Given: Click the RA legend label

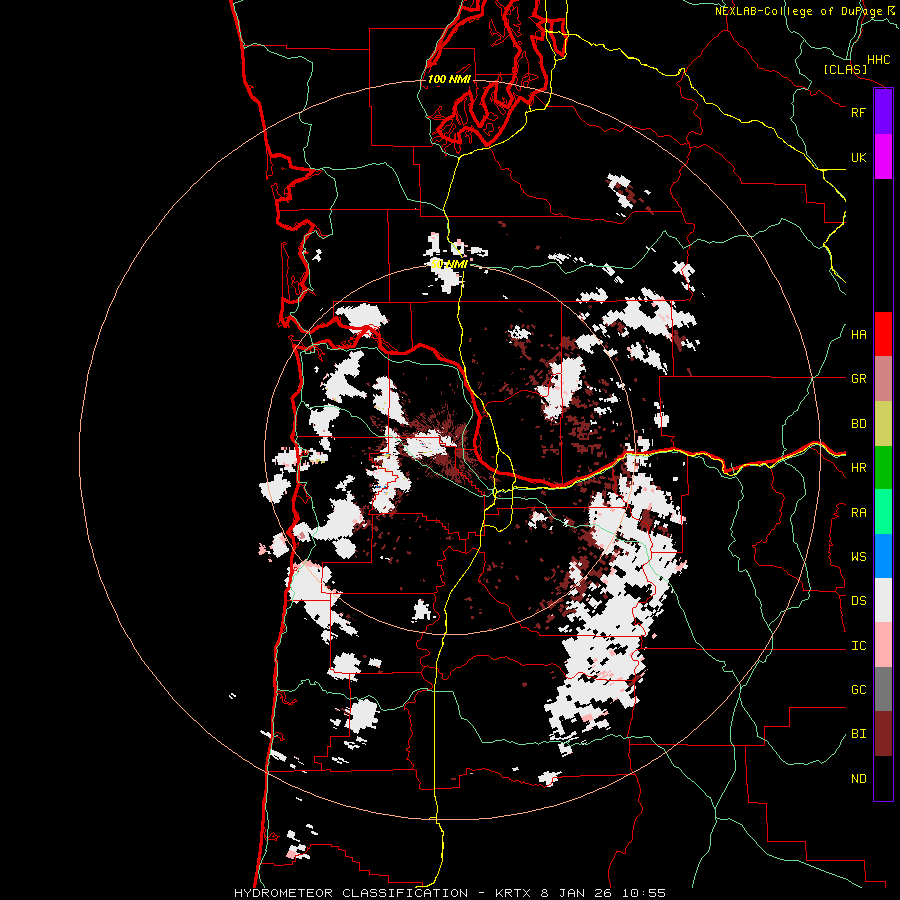Looking at the screenshot, I should click(858, 513).
